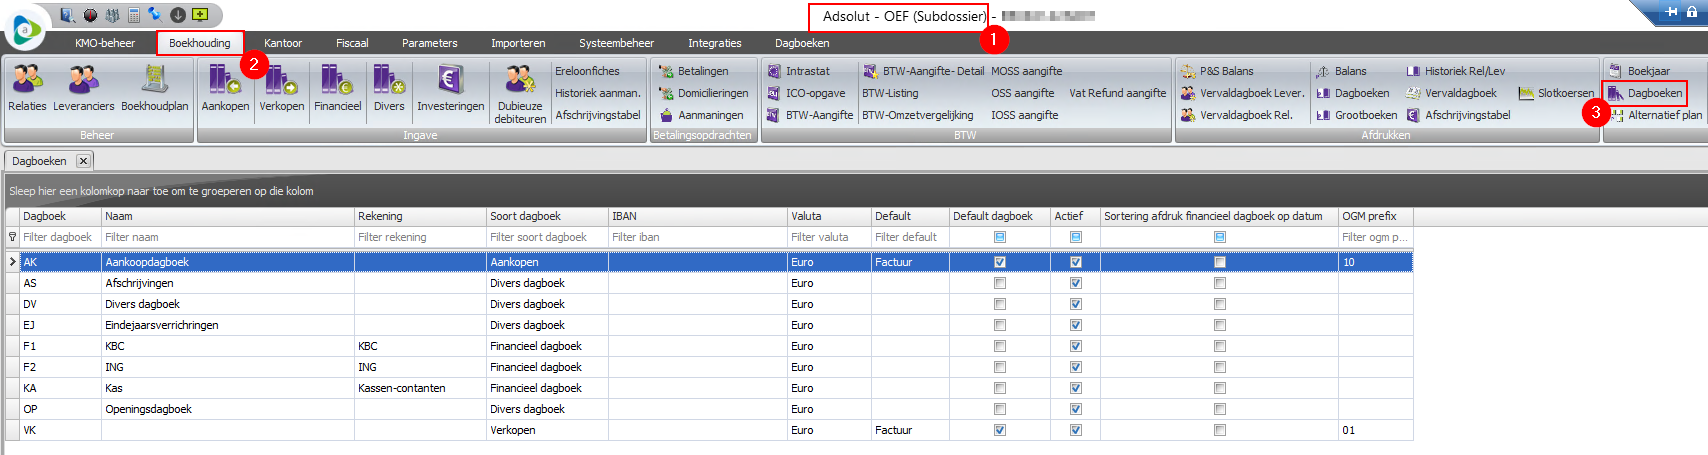The image size is (1708, 455).
Task: Click Filter soort dagboek input field
Action: (x=547, y=237)
